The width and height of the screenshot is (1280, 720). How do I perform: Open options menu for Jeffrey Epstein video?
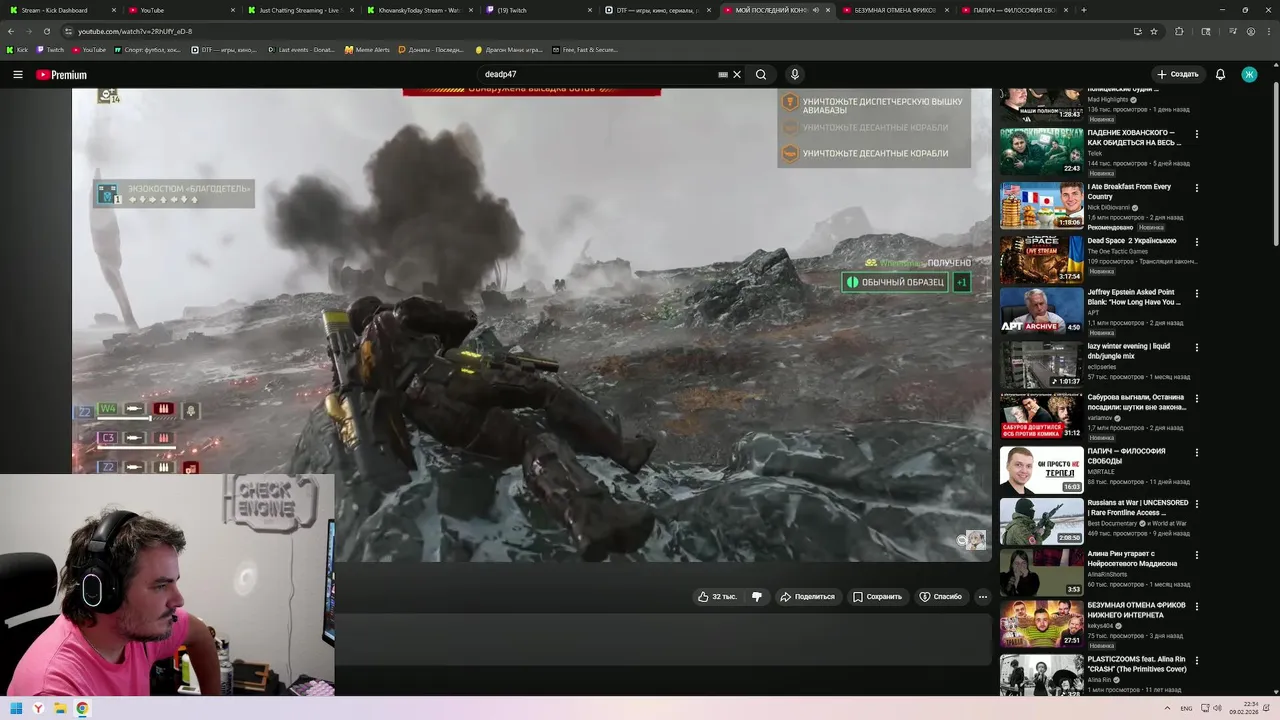pos(1197,294)
